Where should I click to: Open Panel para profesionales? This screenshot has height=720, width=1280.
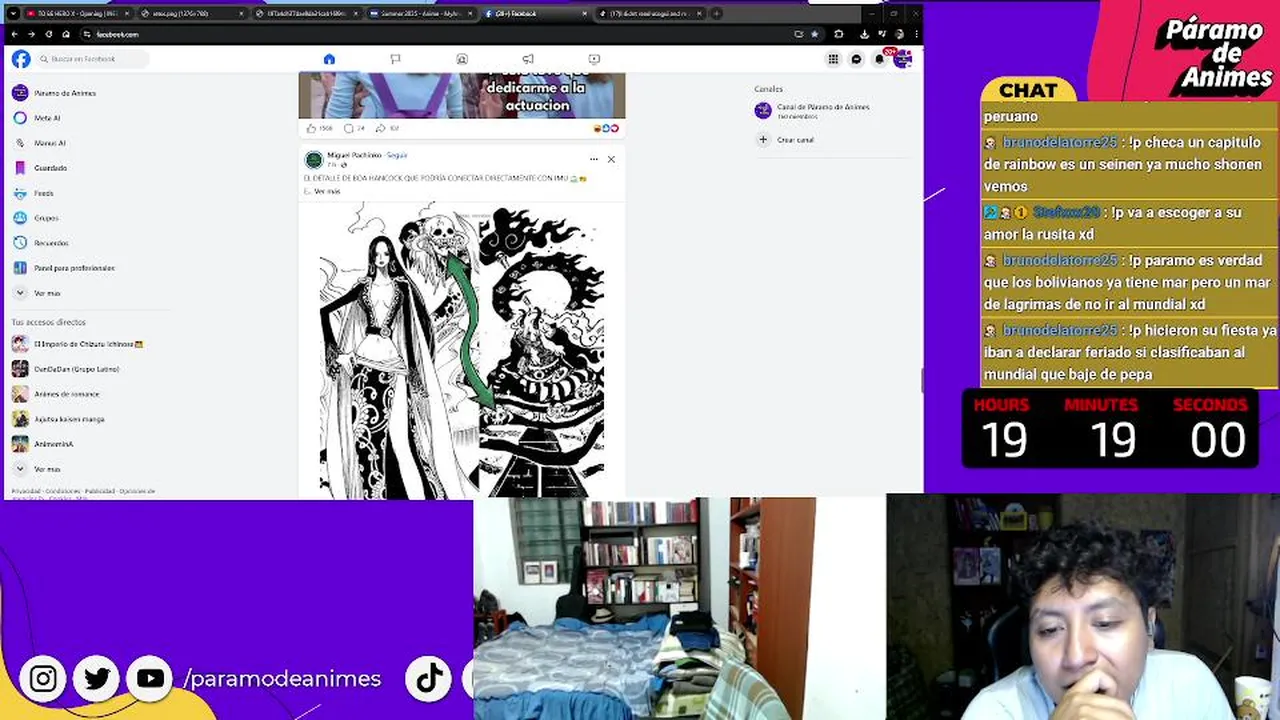[x=63, y=268]
